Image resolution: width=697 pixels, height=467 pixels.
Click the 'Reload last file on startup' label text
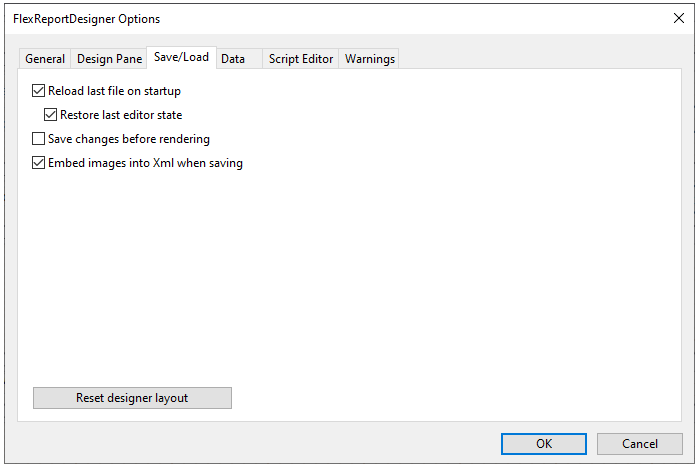(x=114, y=91)
